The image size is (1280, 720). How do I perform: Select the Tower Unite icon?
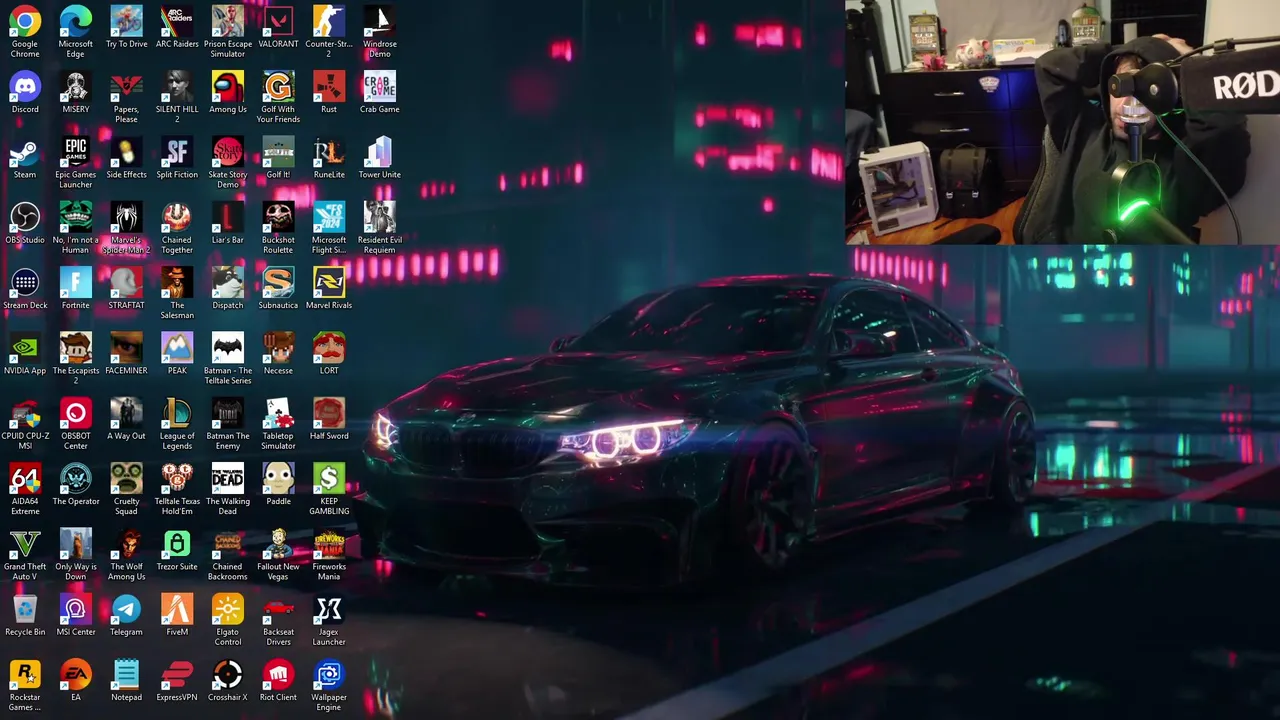tap(380, 152)
